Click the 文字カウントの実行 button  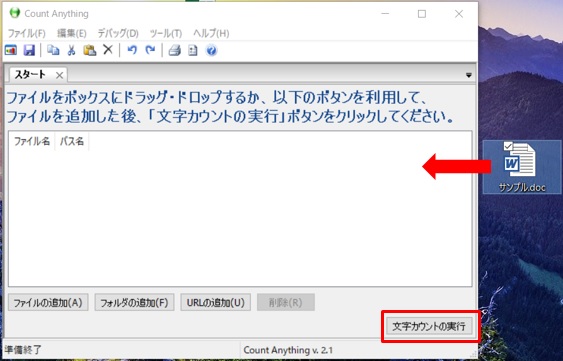[x=429, y=326]
